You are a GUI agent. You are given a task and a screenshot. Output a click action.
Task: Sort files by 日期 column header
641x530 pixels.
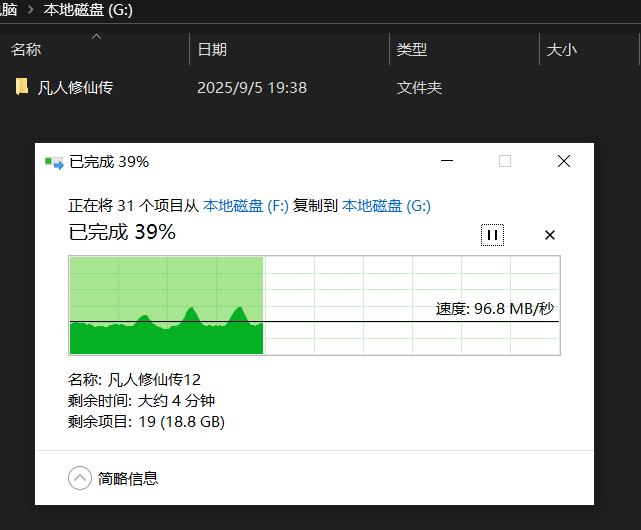212,49
